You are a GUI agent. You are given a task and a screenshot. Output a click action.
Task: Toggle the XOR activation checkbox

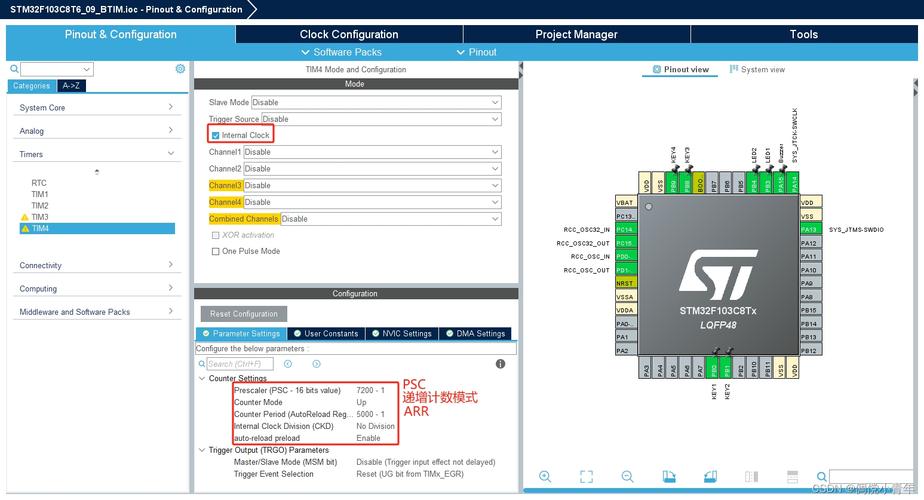tap(216, 235)
